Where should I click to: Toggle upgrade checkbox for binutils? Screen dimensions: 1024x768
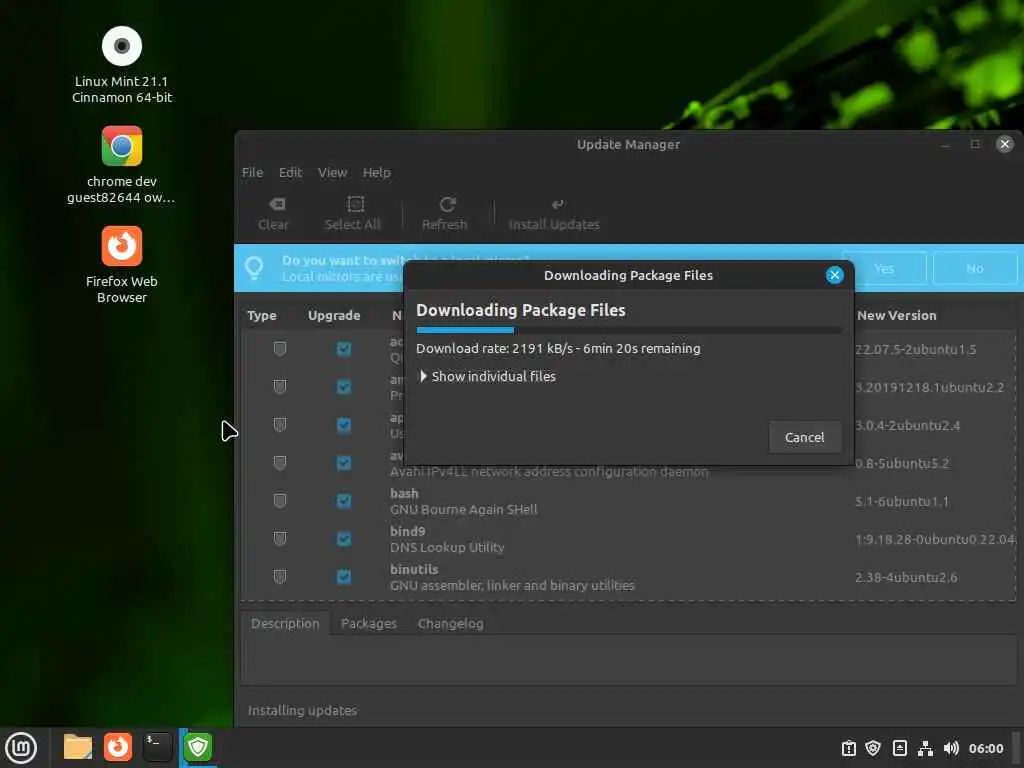(x=344, y=577)
